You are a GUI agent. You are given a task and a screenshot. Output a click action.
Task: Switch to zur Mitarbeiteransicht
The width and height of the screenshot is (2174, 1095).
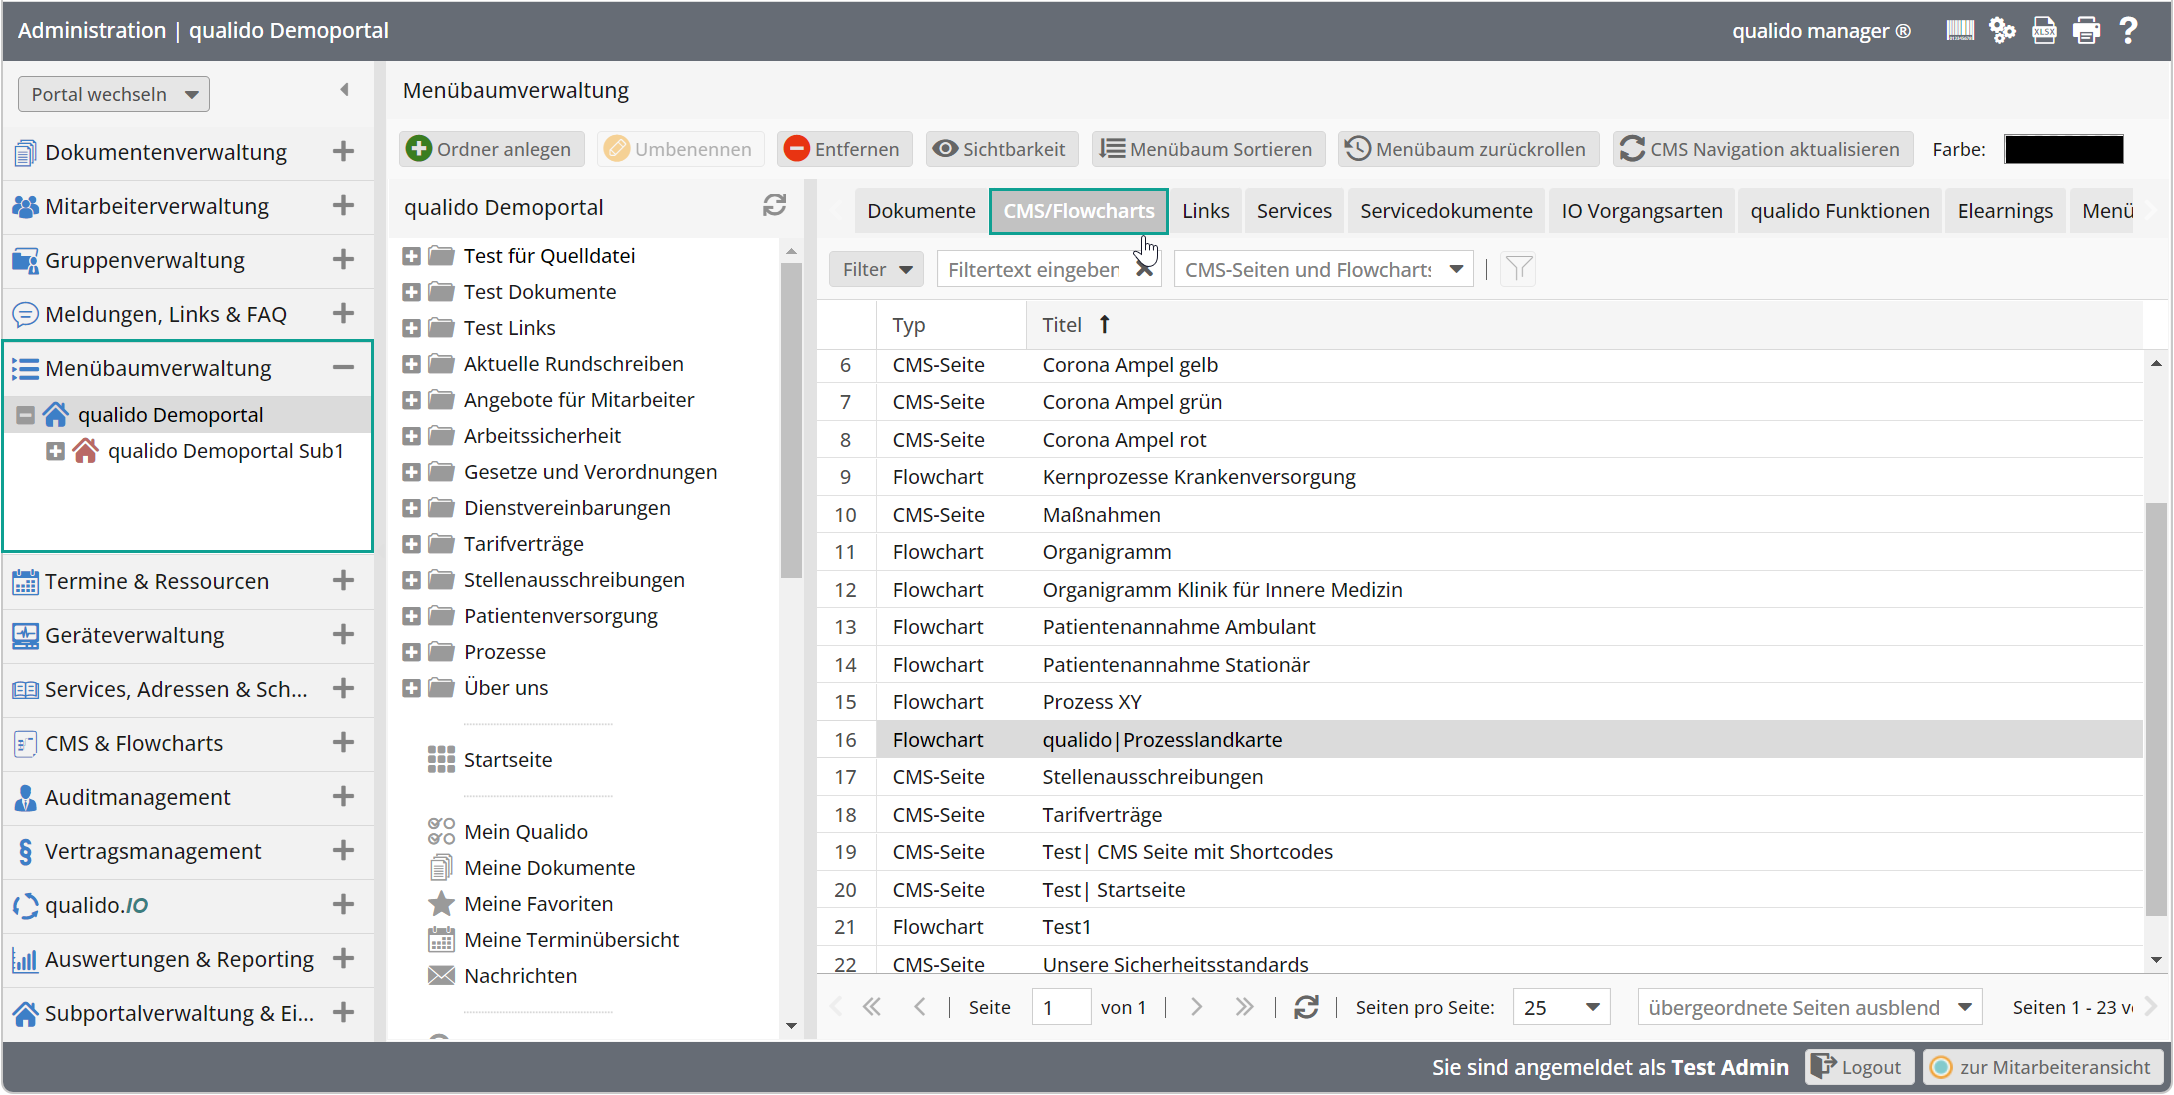[2043, 1067]
